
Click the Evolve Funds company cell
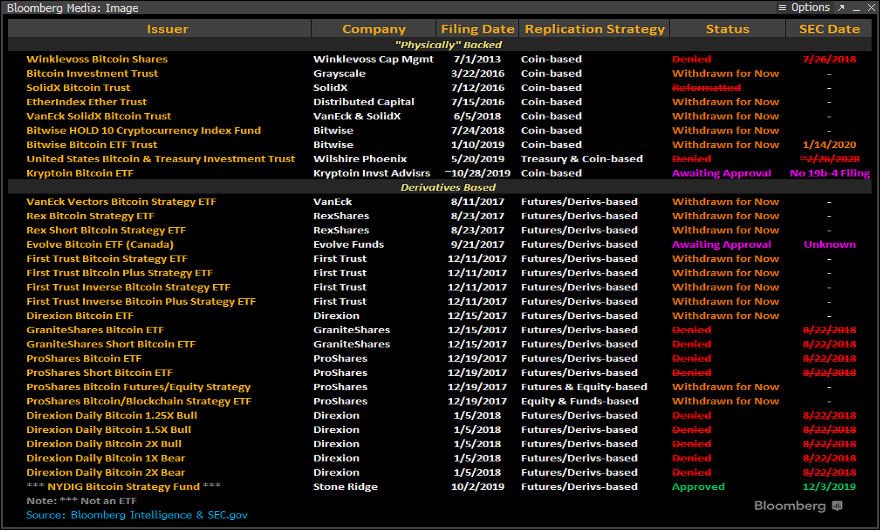[349, 244]
